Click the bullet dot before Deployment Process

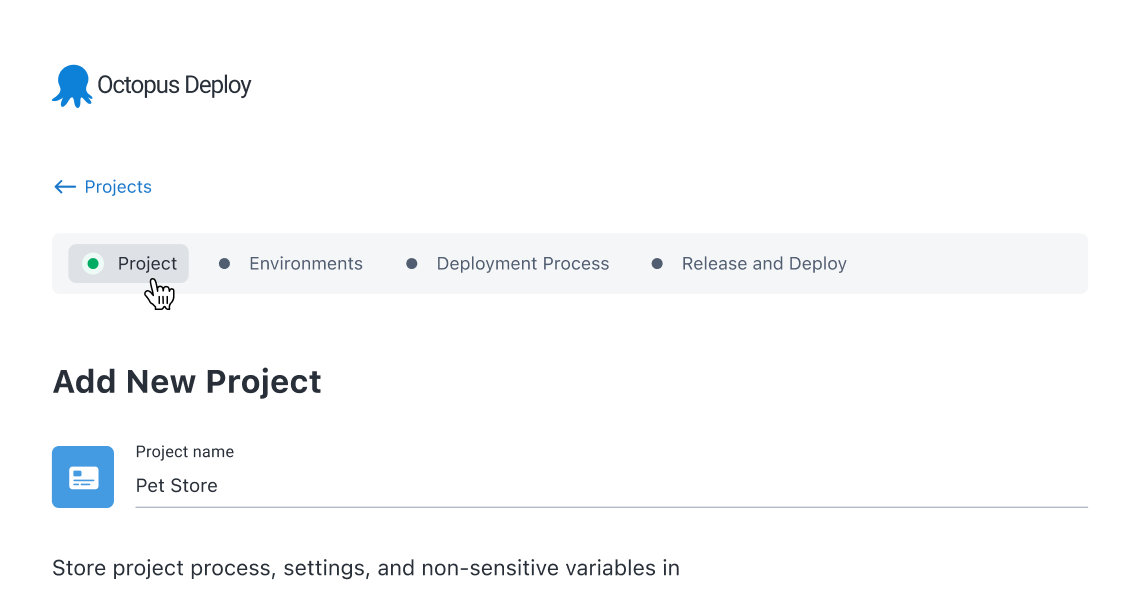tap(412, 264)
